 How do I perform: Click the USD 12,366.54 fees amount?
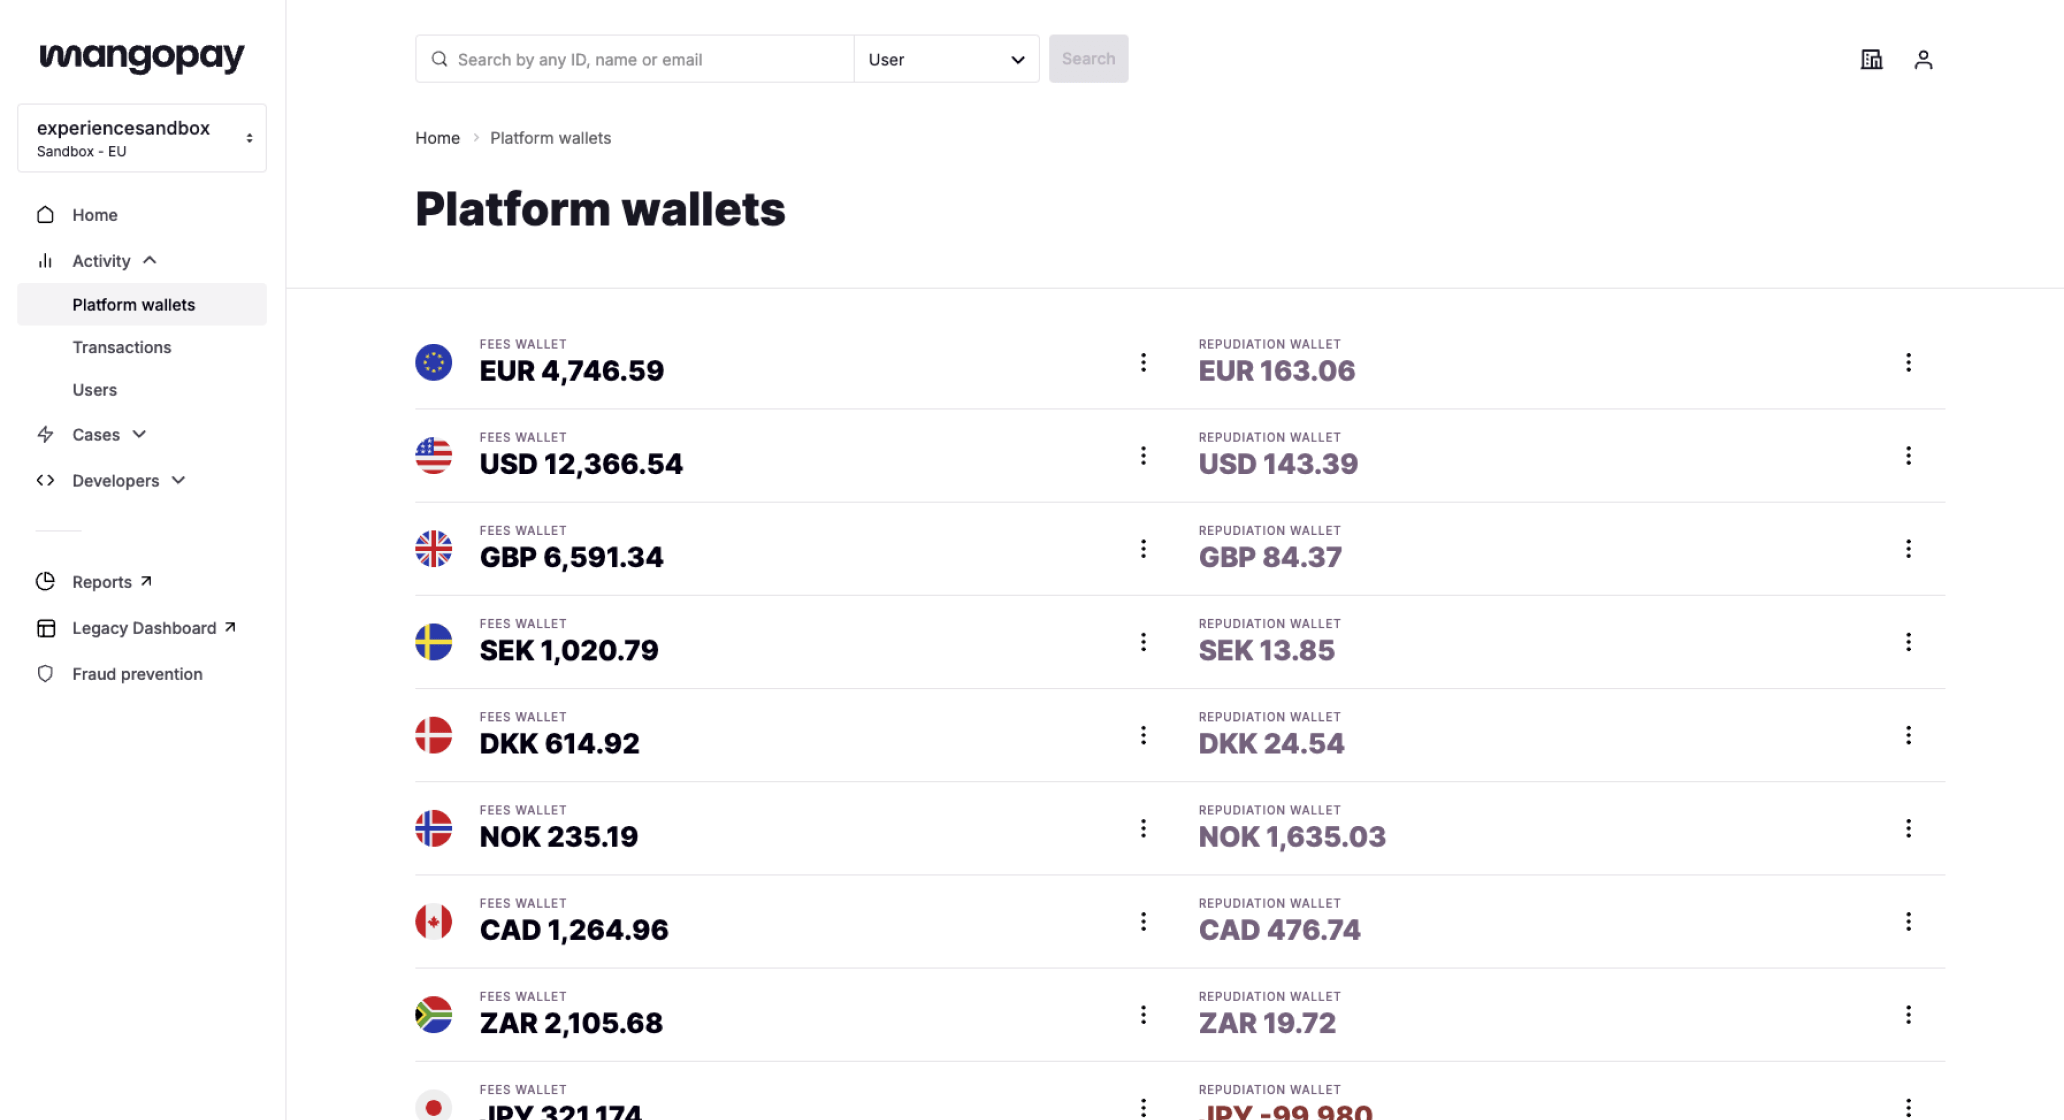[581, 464]
